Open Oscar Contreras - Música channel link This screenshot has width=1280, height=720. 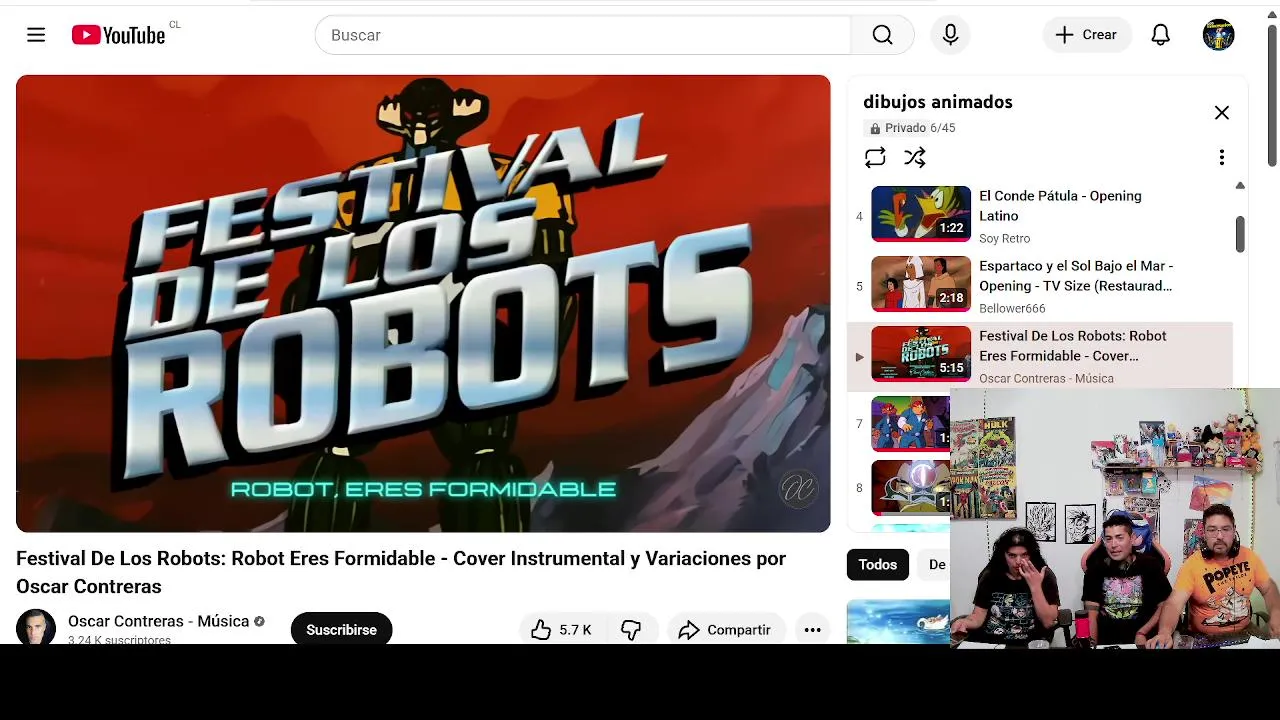(x=158, y=621)
